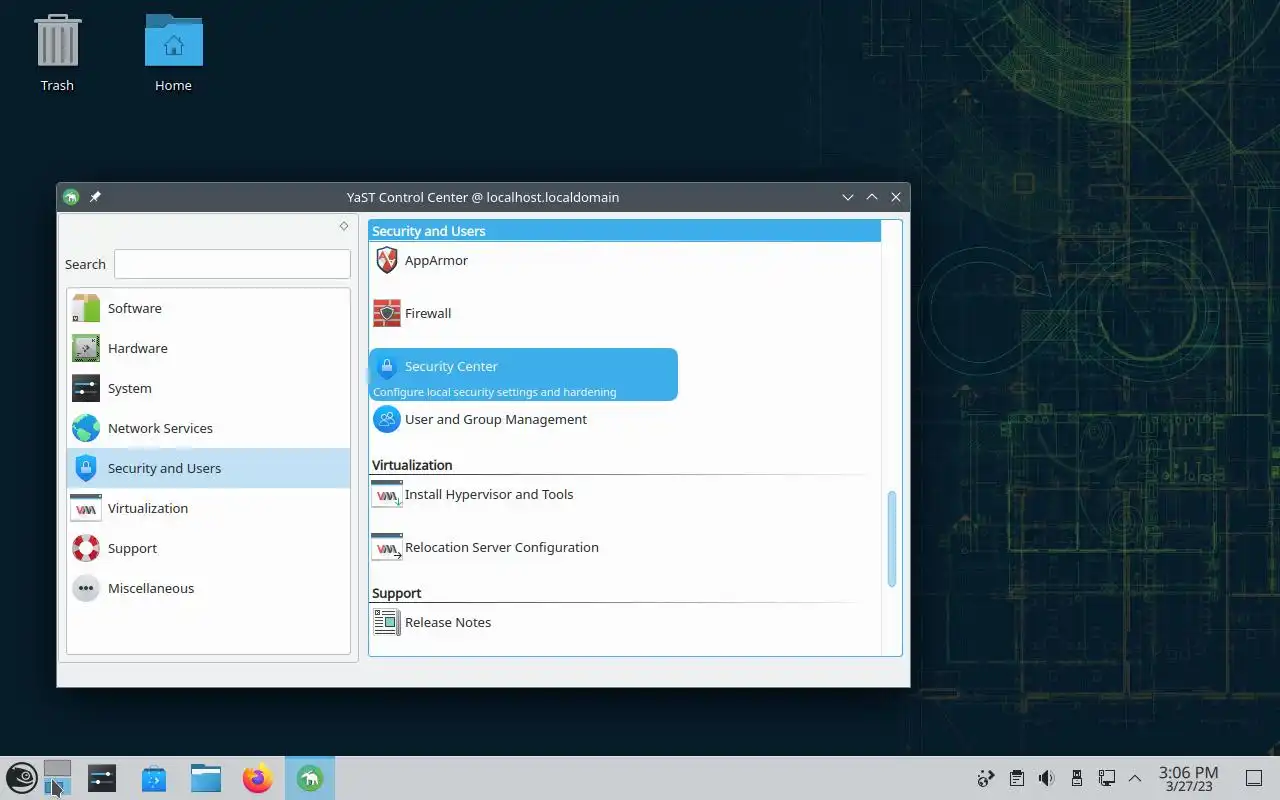The height and width of the screenshot is (800, 1280).
Task: Open the clipboard tray icon
Action: (1016, 778)
